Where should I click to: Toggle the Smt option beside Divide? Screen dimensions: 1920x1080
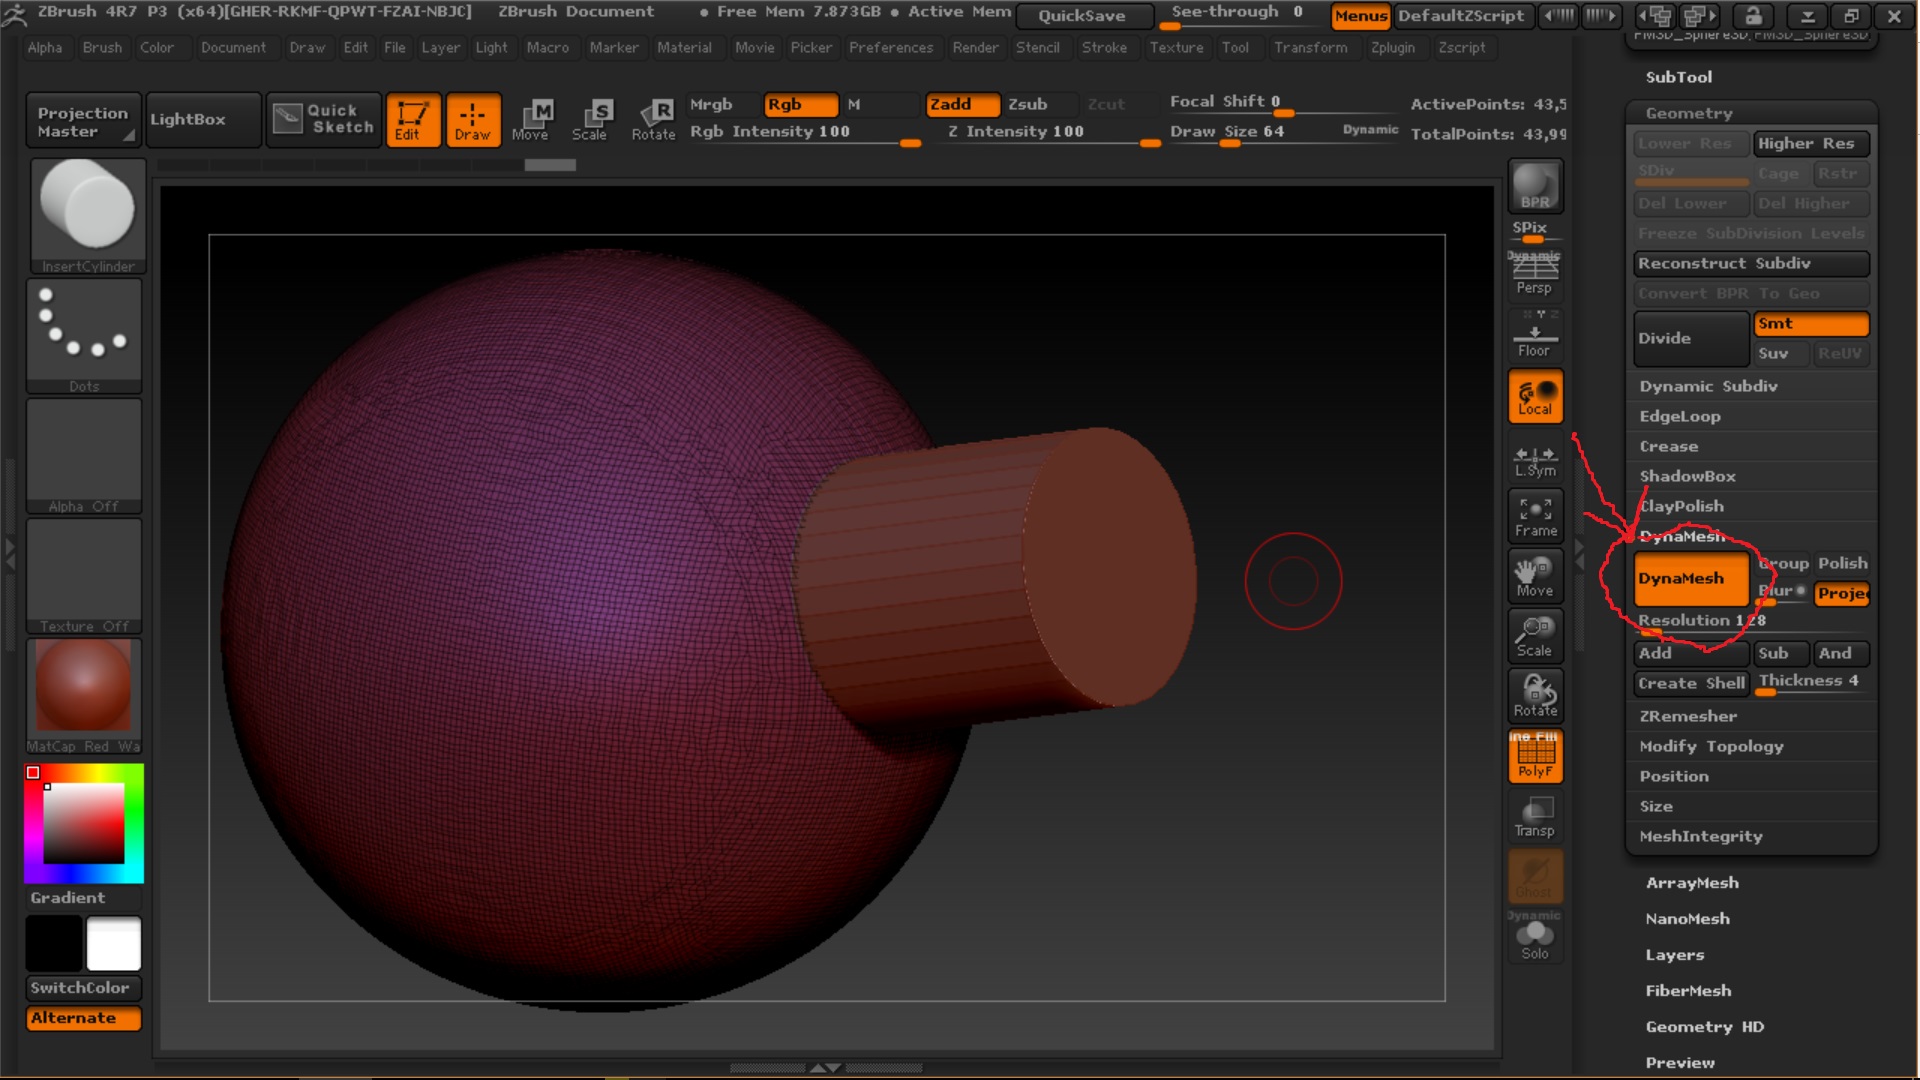click(x=1810, y=323)
